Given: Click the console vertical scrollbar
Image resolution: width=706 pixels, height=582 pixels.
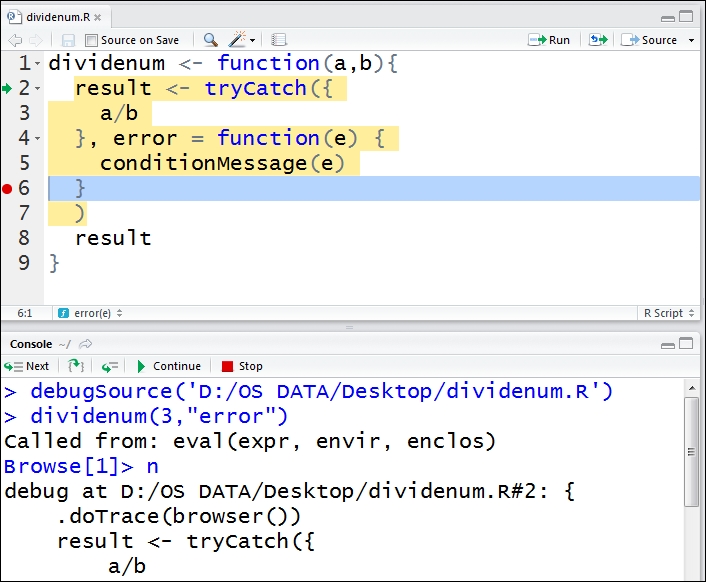Looking at the screenshot, I should 691,450.
